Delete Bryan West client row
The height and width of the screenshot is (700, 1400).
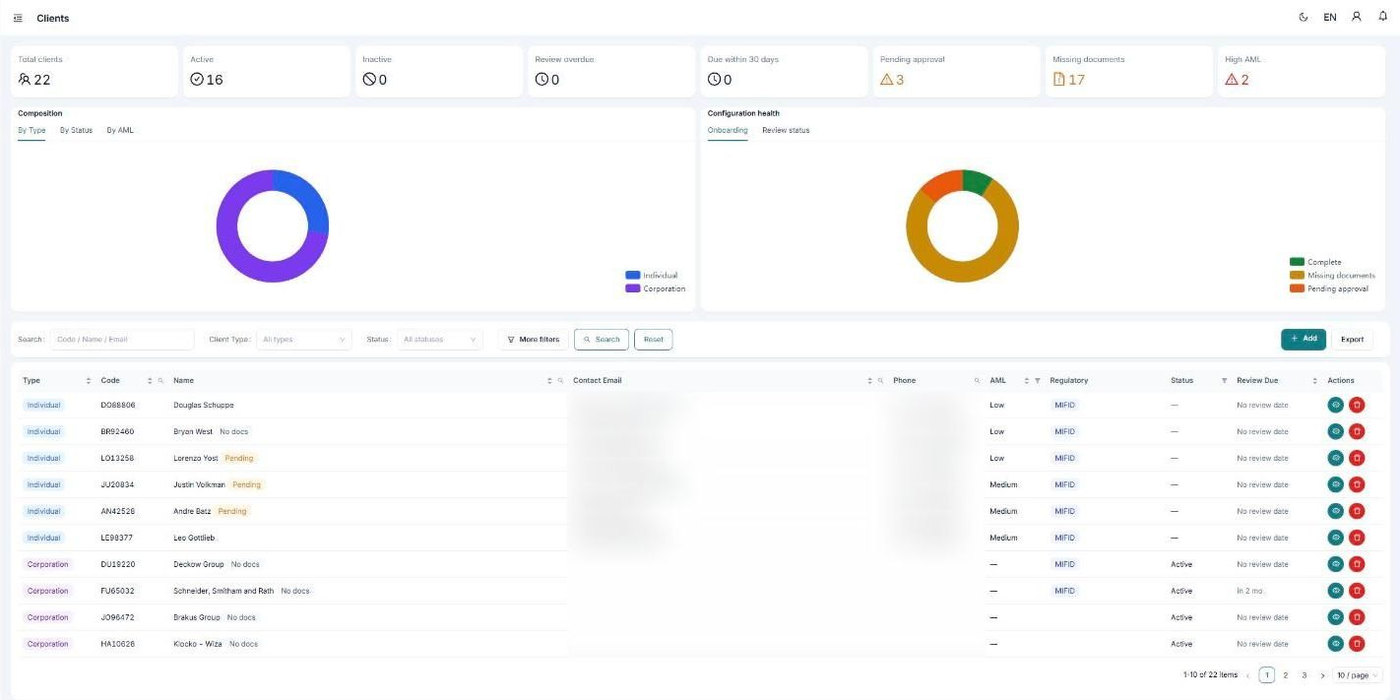click(1356, 431)
